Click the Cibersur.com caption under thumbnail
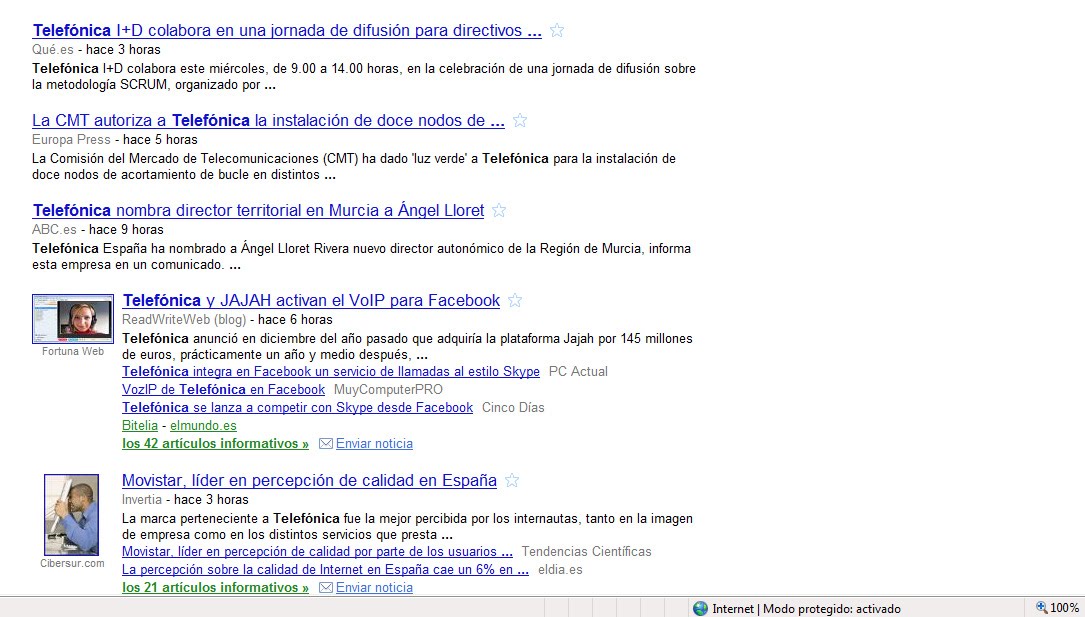The width and height of the screenshot is (1085, 617). coord(72,563)
